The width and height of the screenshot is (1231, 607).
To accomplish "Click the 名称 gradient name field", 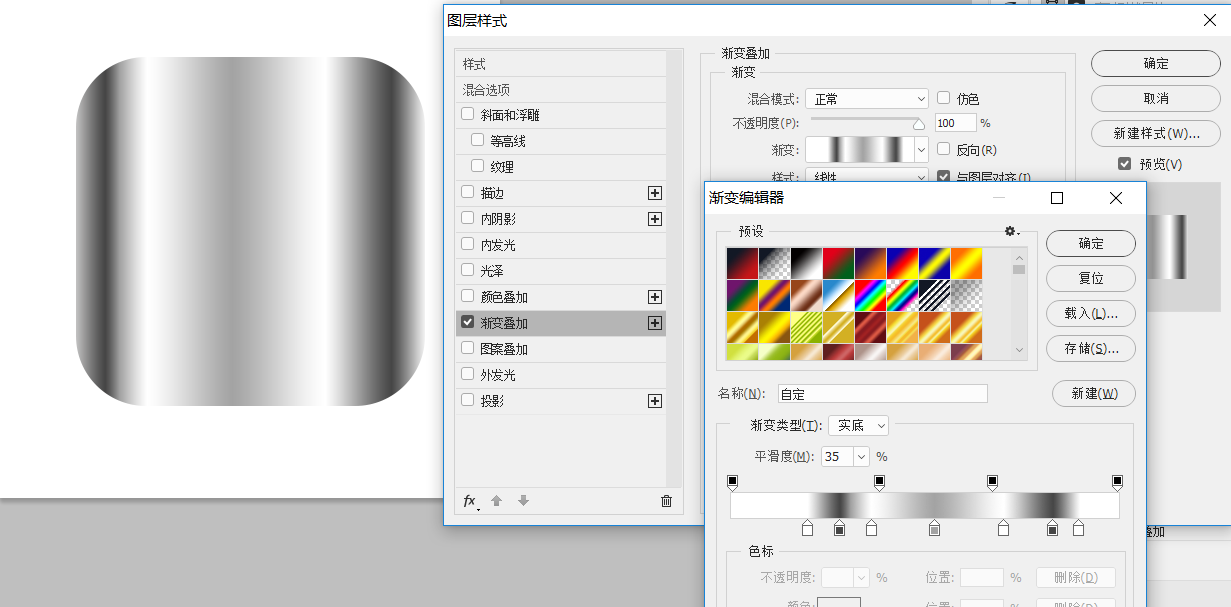I will pos(883,394).
